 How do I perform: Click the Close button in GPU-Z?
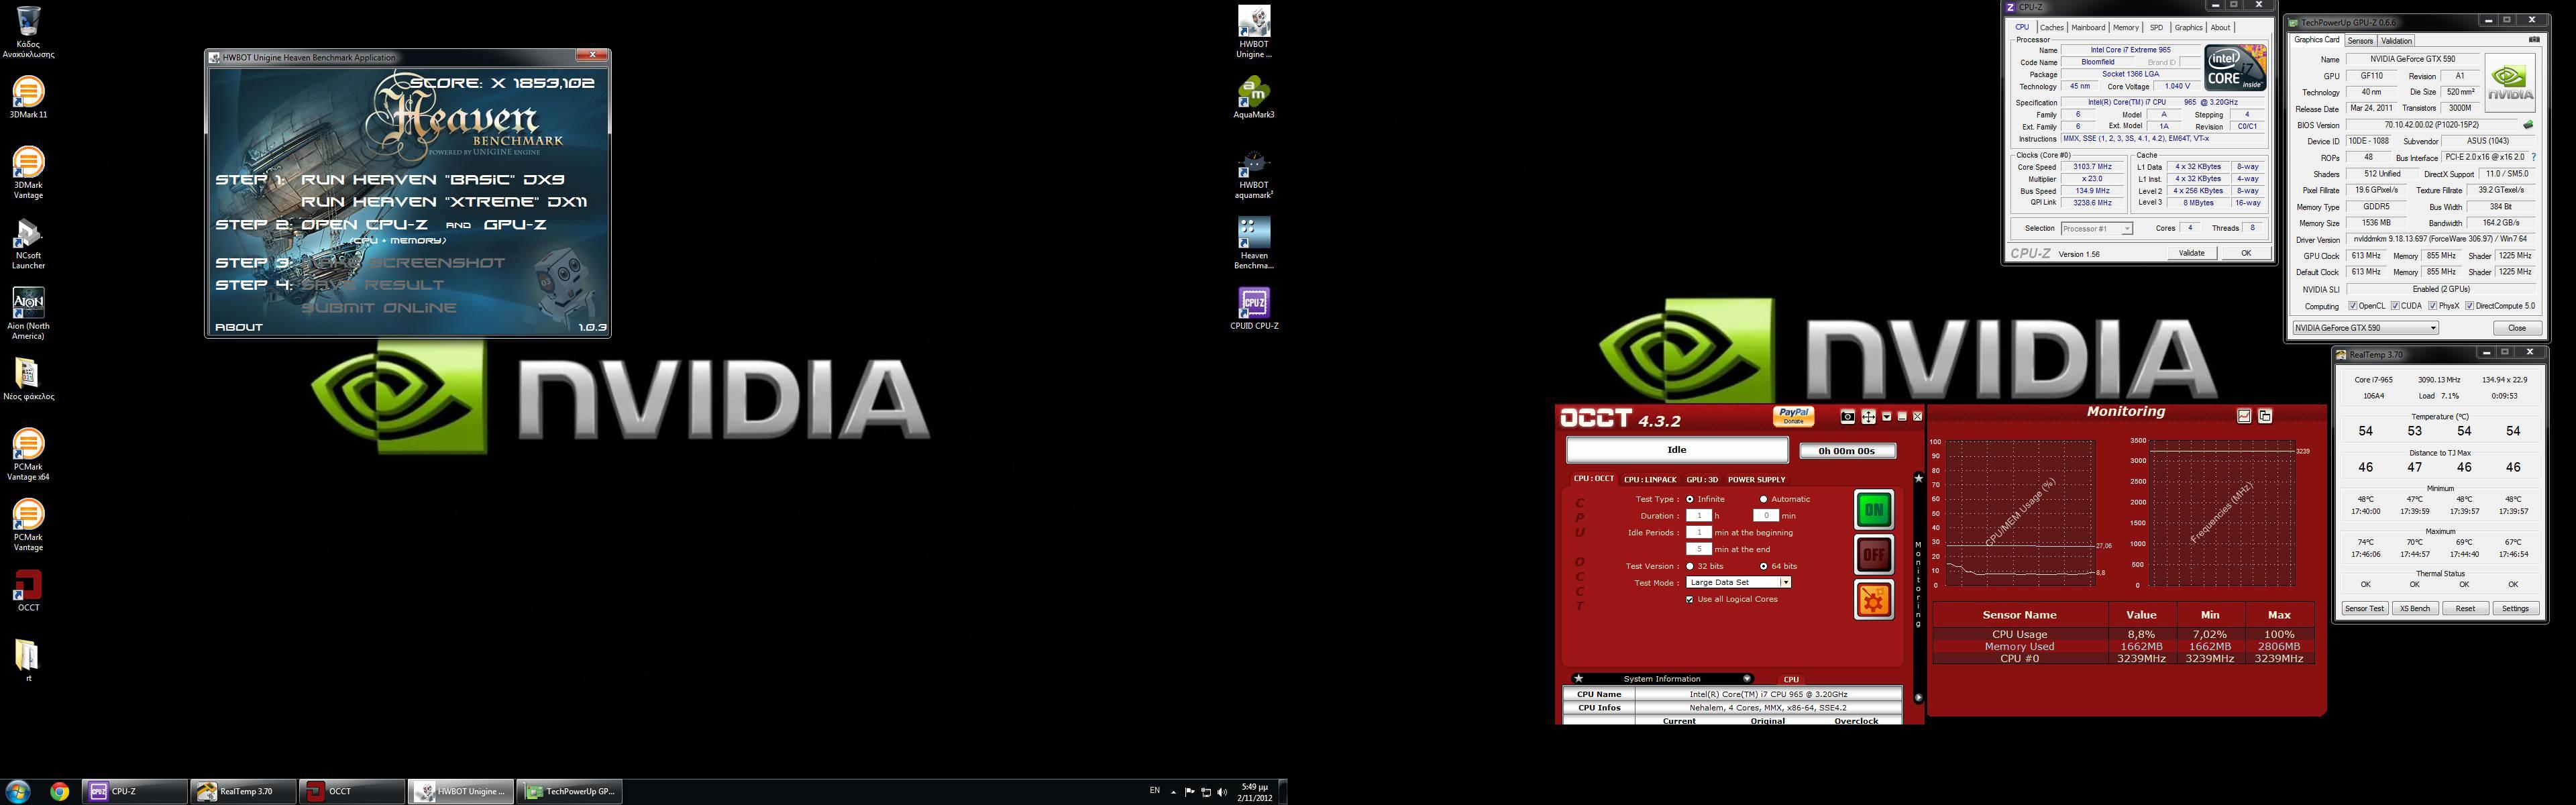click(2517, 328)
